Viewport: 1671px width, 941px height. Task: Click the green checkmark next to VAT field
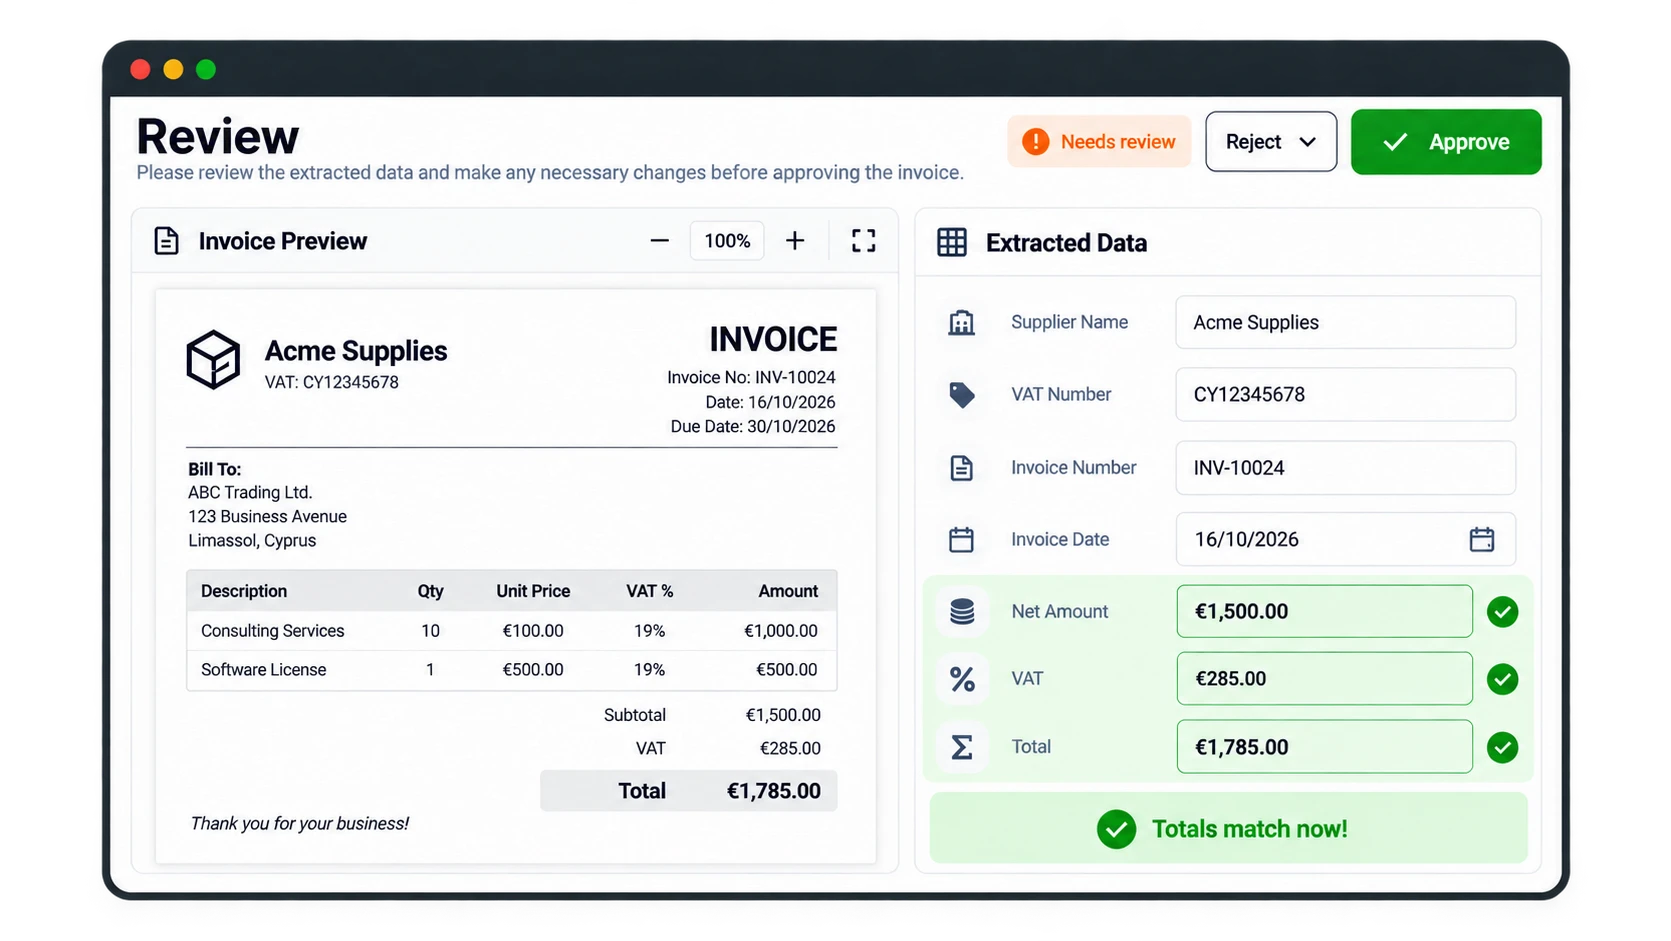1502,680
